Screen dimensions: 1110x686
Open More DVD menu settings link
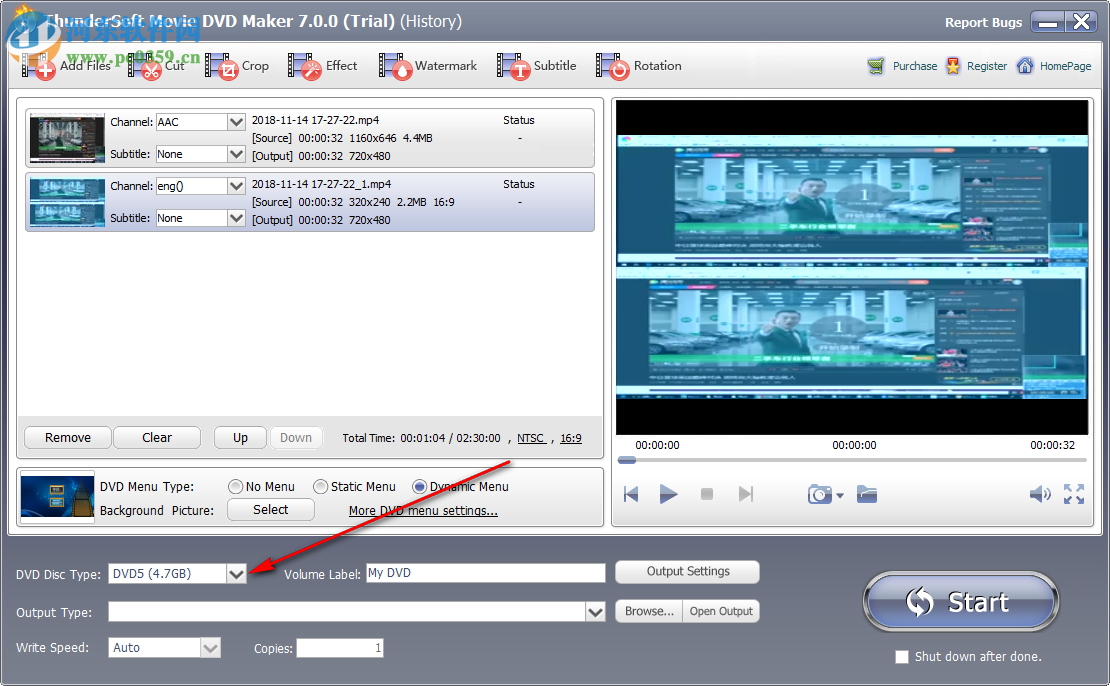pyautogui.click(x=422, y=510)
